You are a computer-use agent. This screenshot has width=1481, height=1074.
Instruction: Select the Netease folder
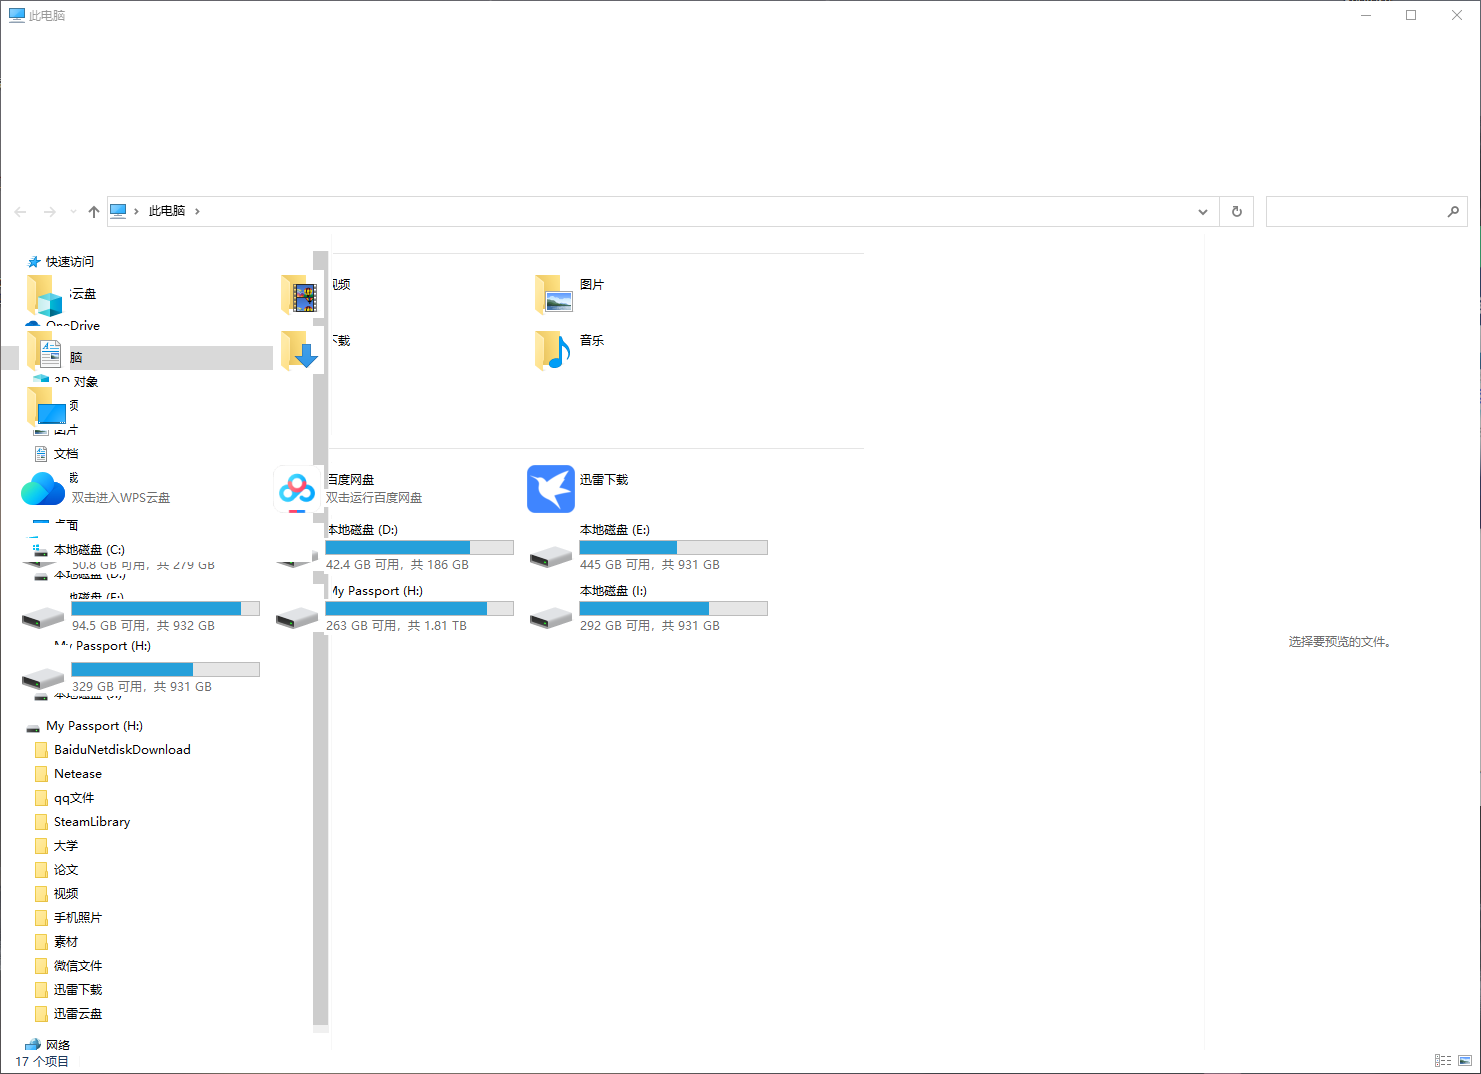[78, 774]
